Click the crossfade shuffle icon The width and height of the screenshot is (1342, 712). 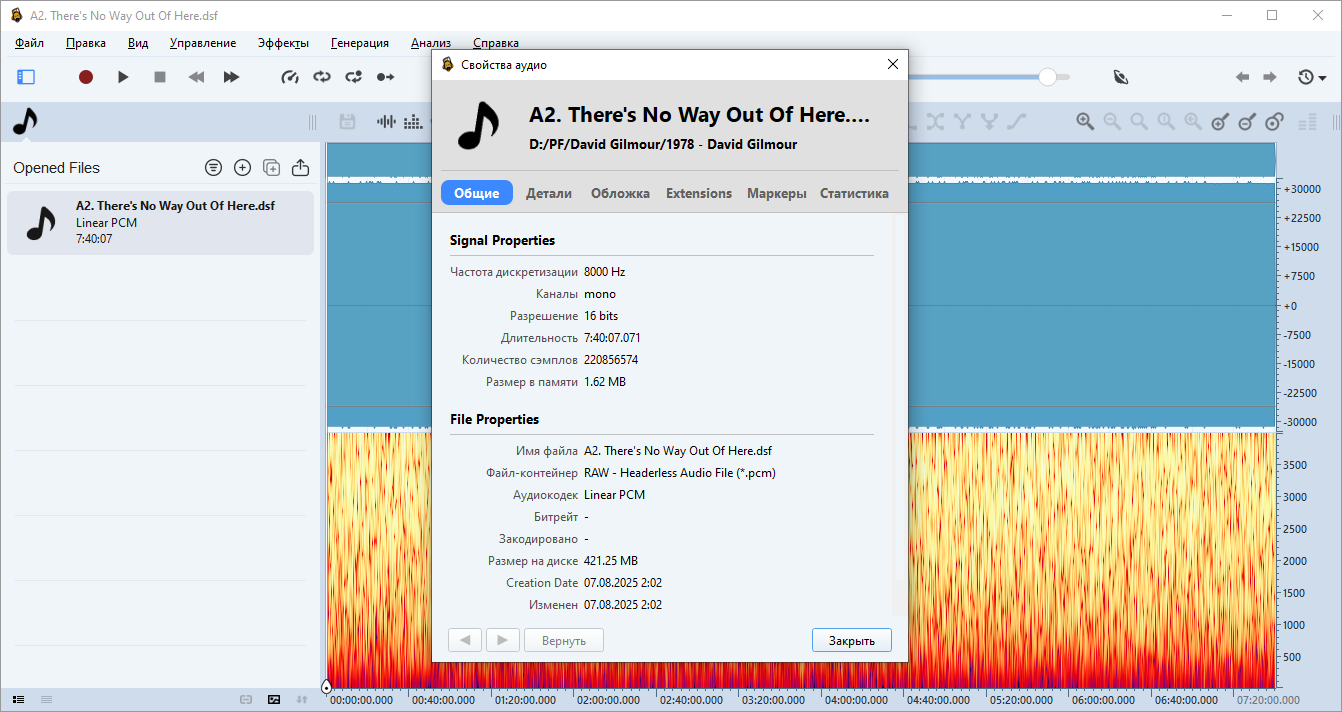tap(935, 122)
